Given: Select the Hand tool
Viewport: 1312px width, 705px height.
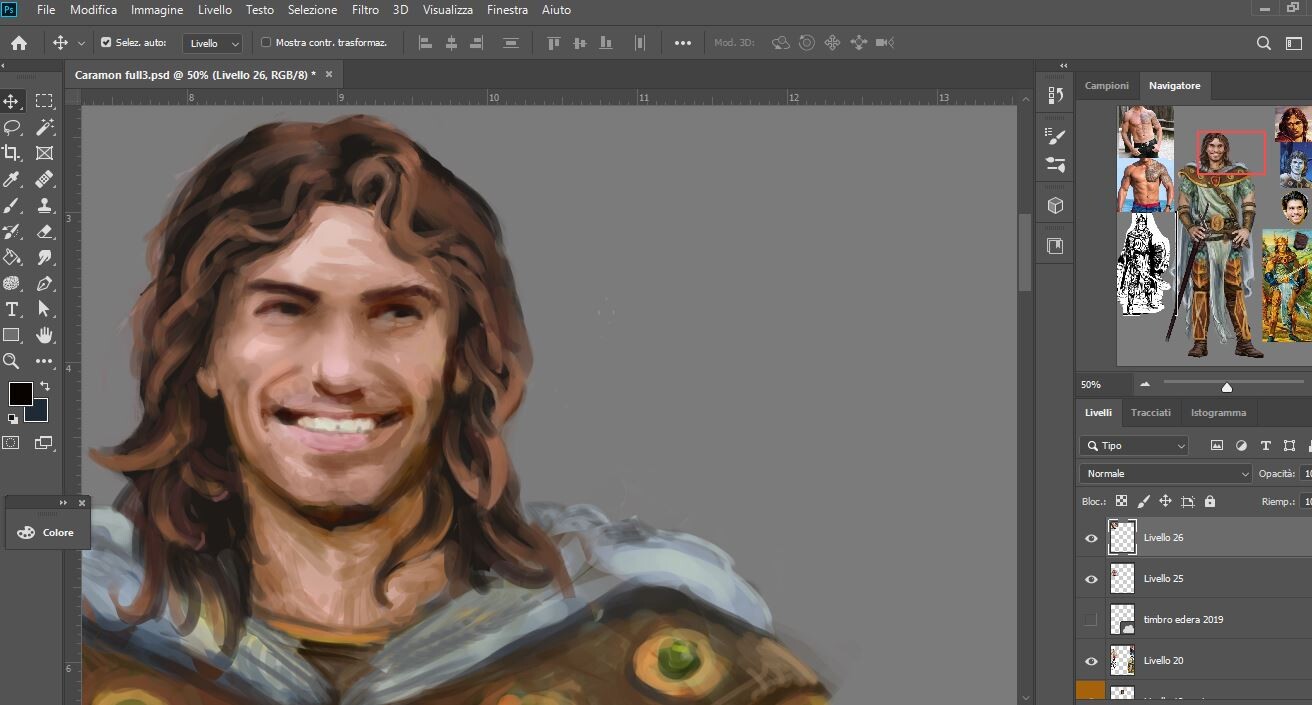Looking at the screenshot, I should (44, 335).
